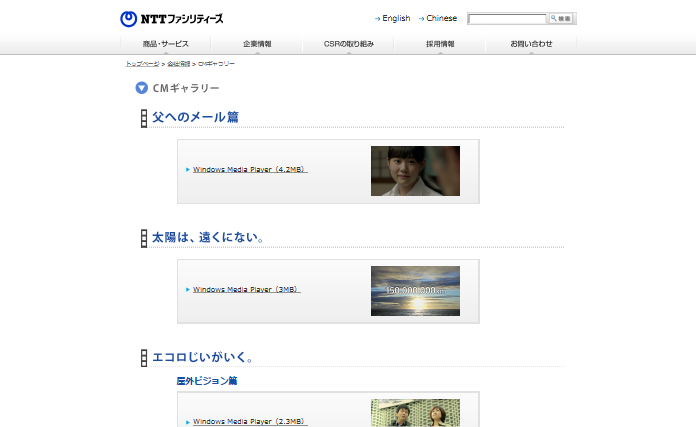Open お問い合わせ menu

tap(531, 44)
